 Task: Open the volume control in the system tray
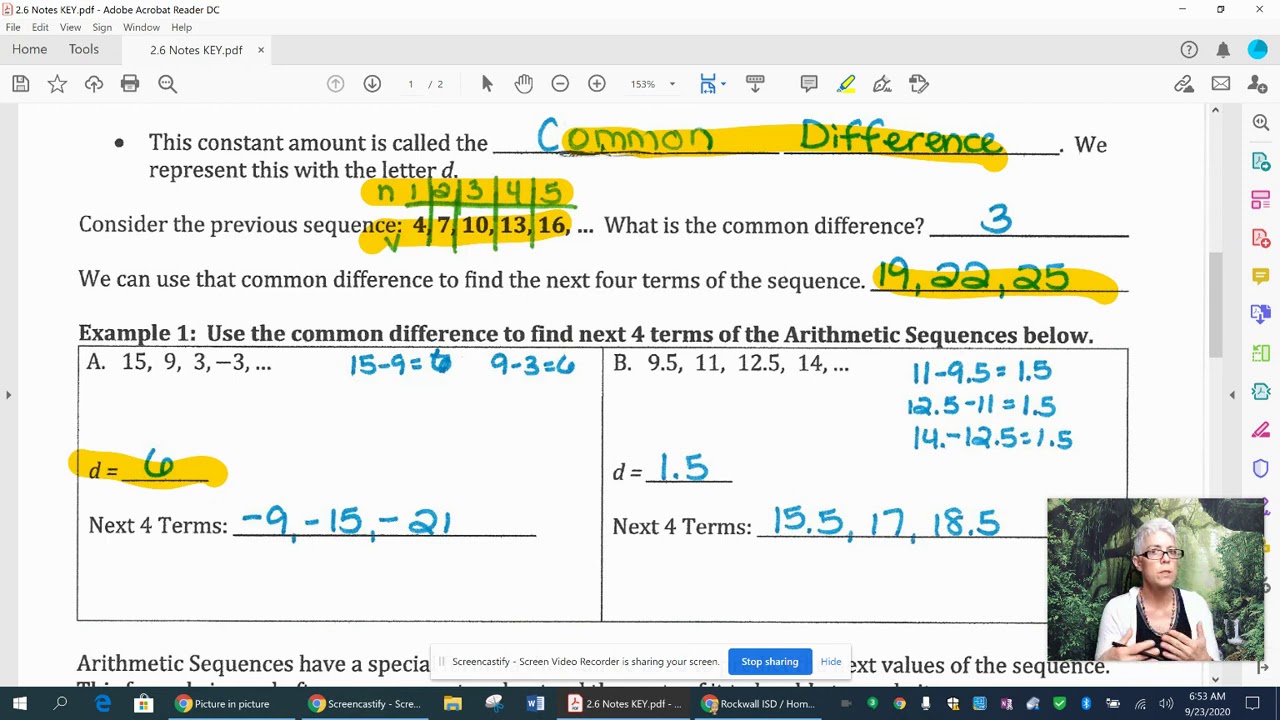coord(1166,704)
